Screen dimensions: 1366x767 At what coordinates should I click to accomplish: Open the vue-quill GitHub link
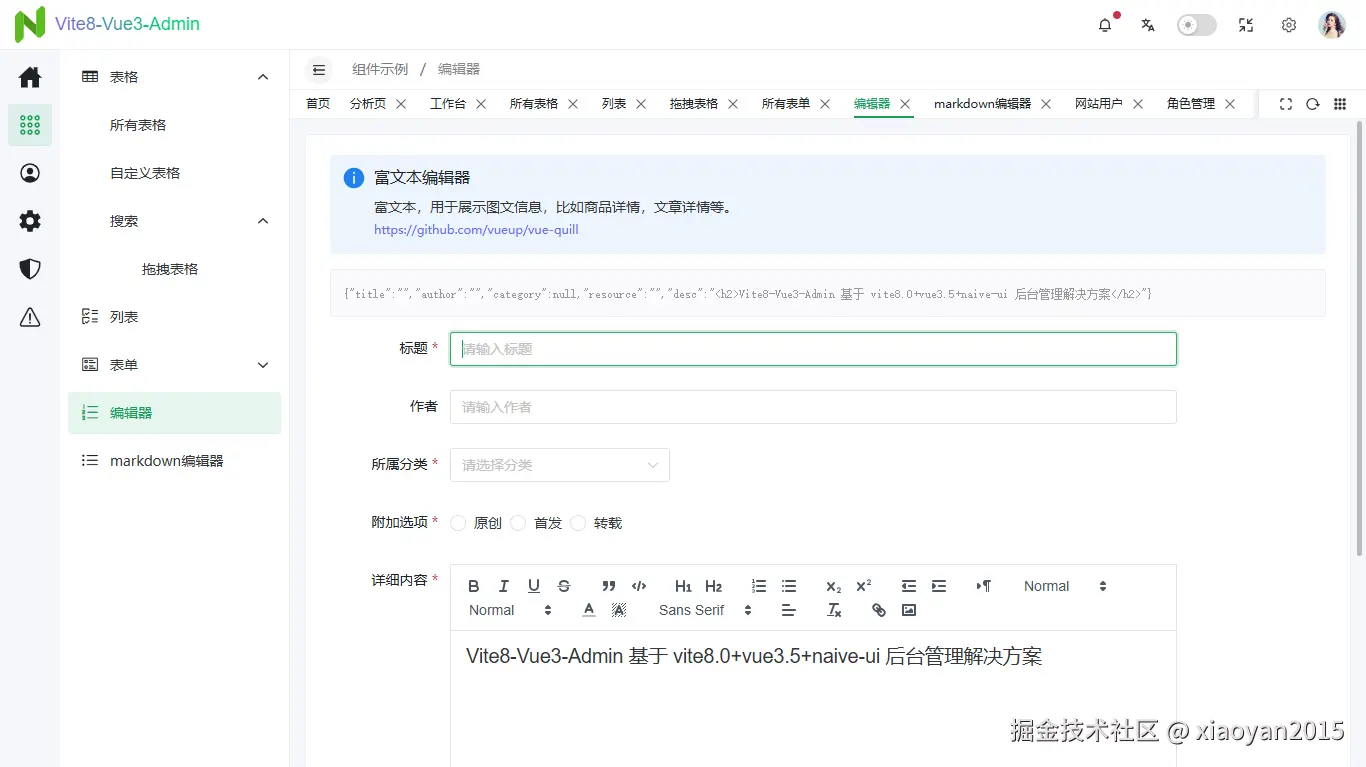476,230
